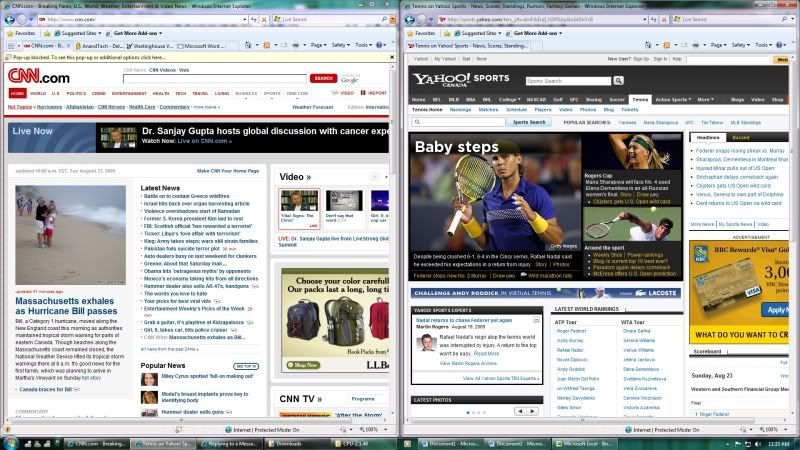Open RSS feeds icon in CNN window
800x450 pixels.
coord(266,45)
